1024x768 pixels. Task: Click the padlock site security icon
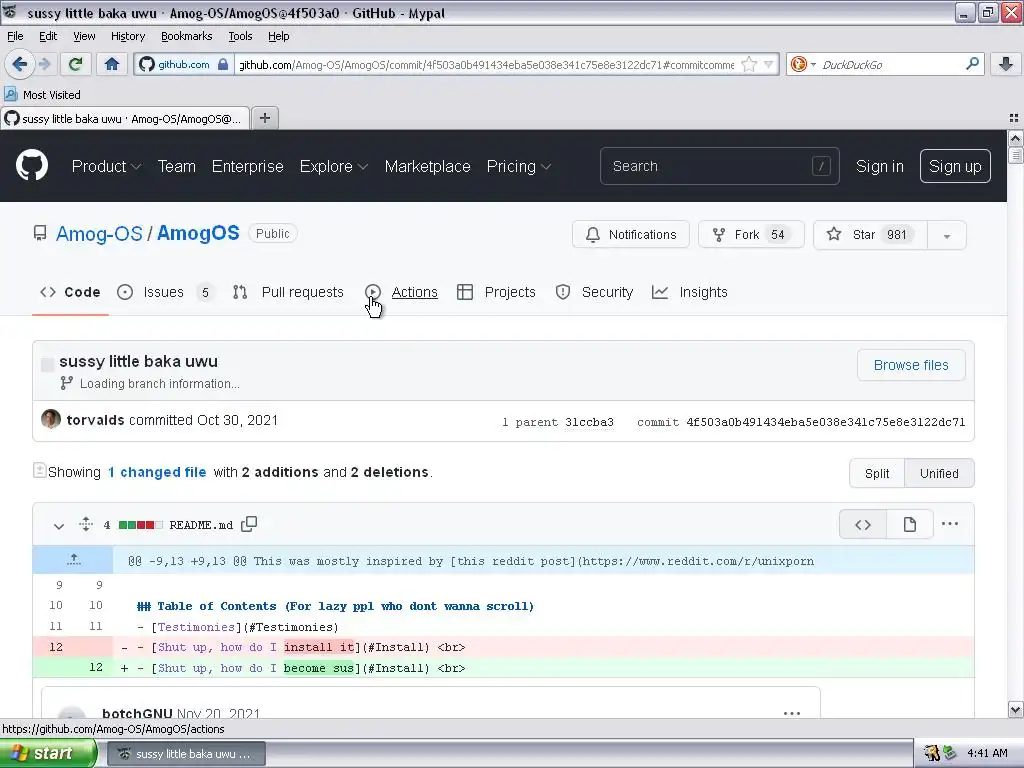223,64
